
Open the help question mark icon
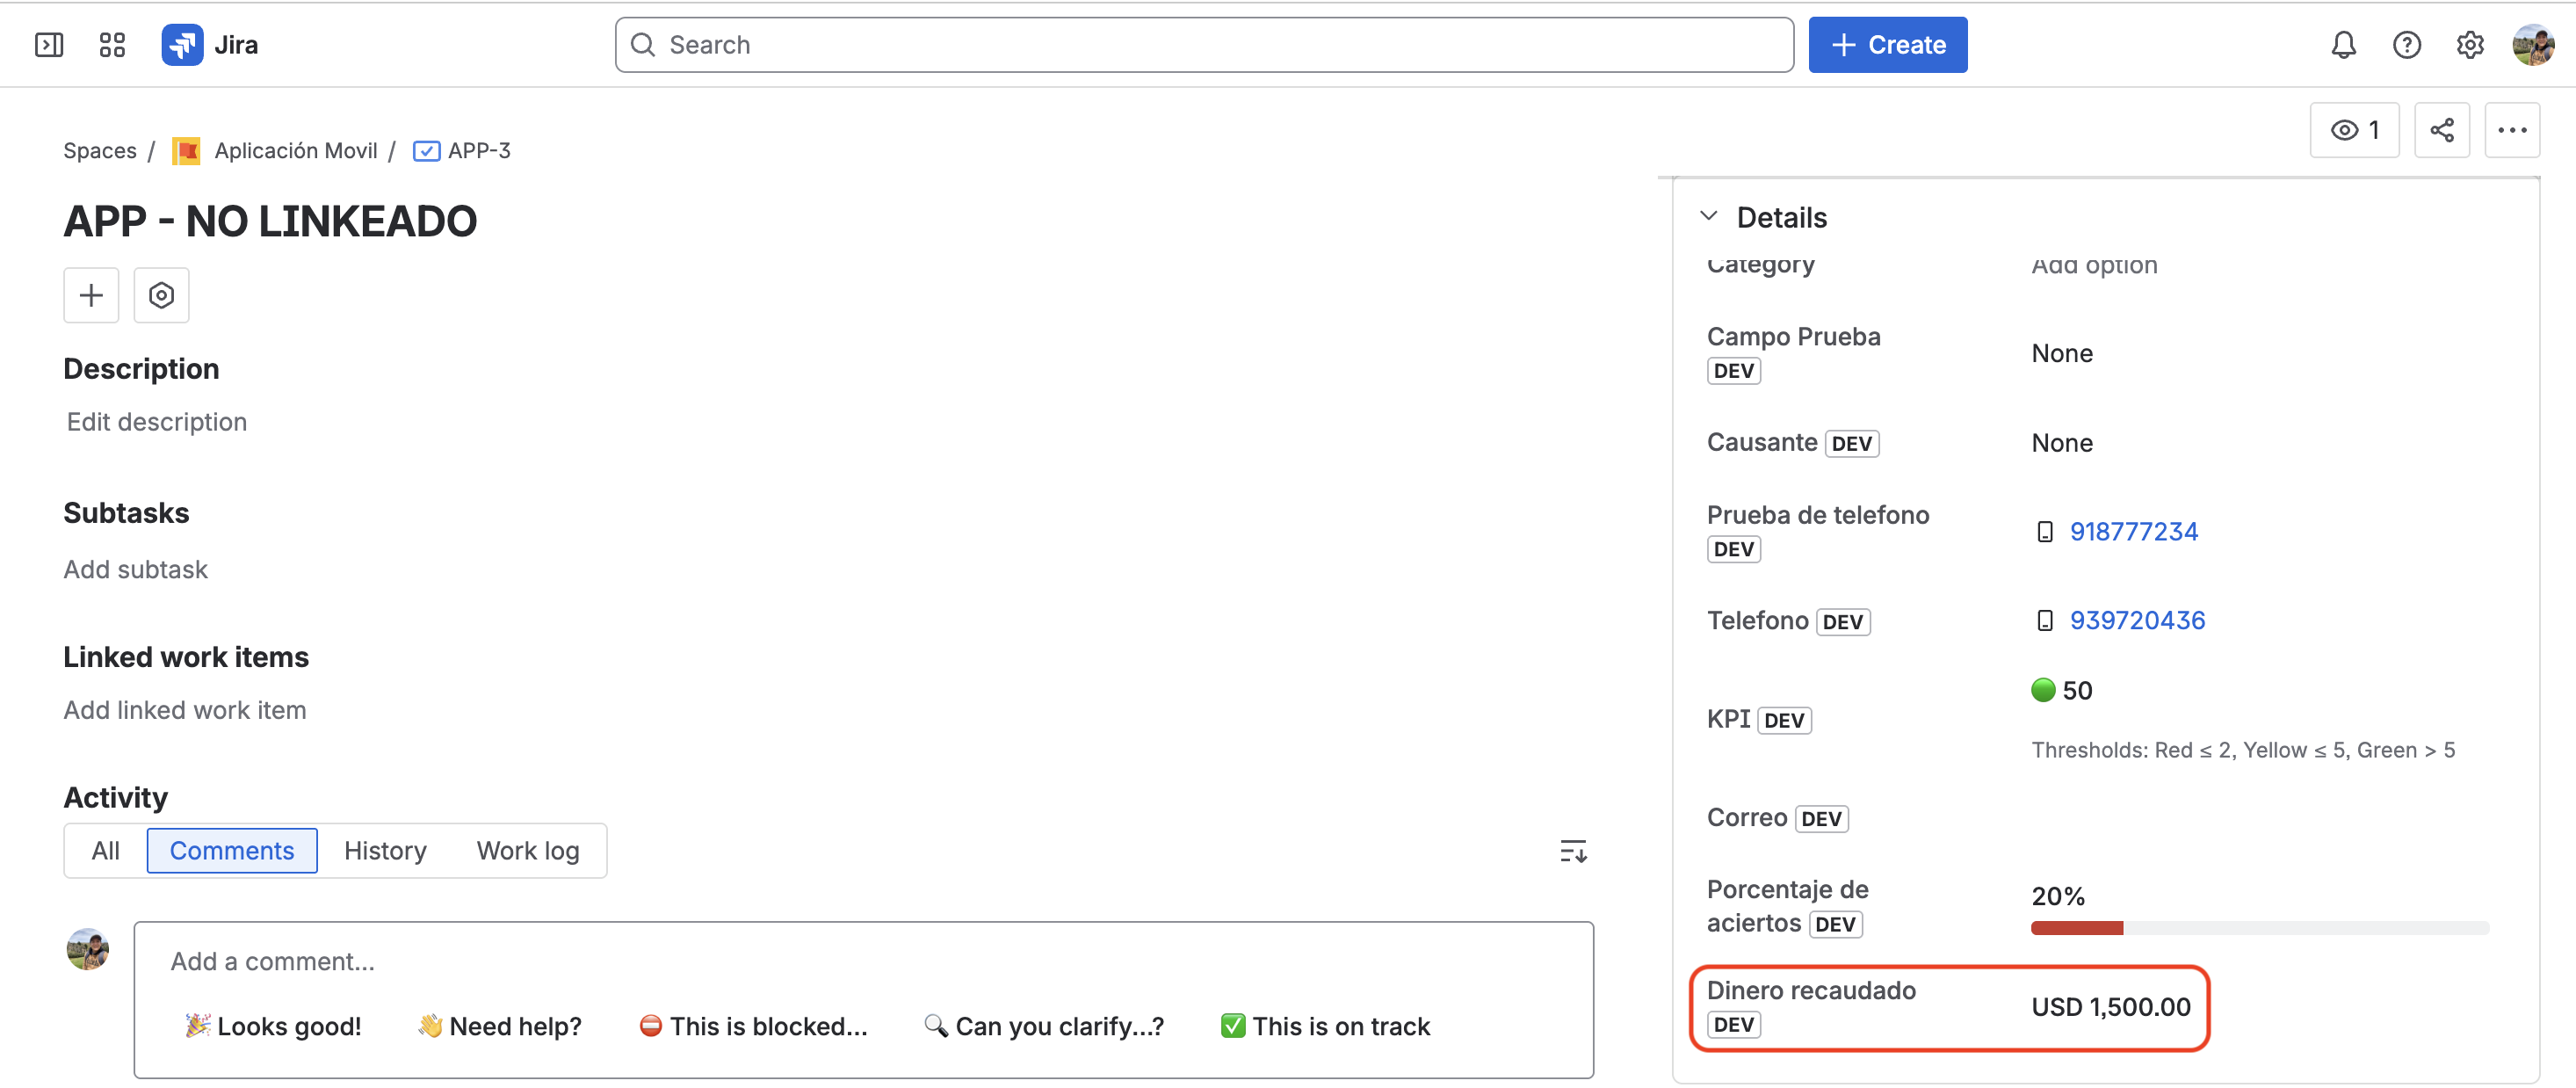2406,45
